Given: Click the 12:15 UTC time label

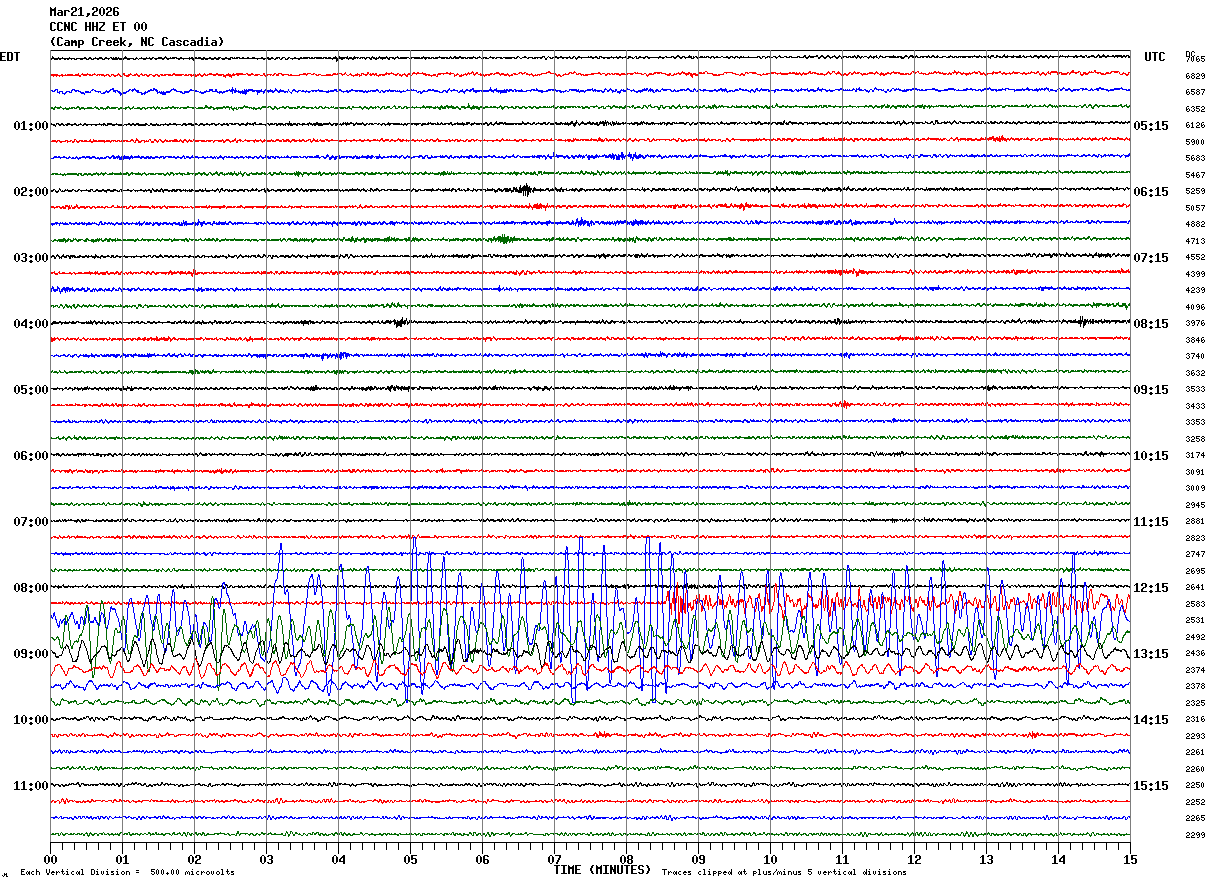Looking at the screenshot, I should (1150, 588).
